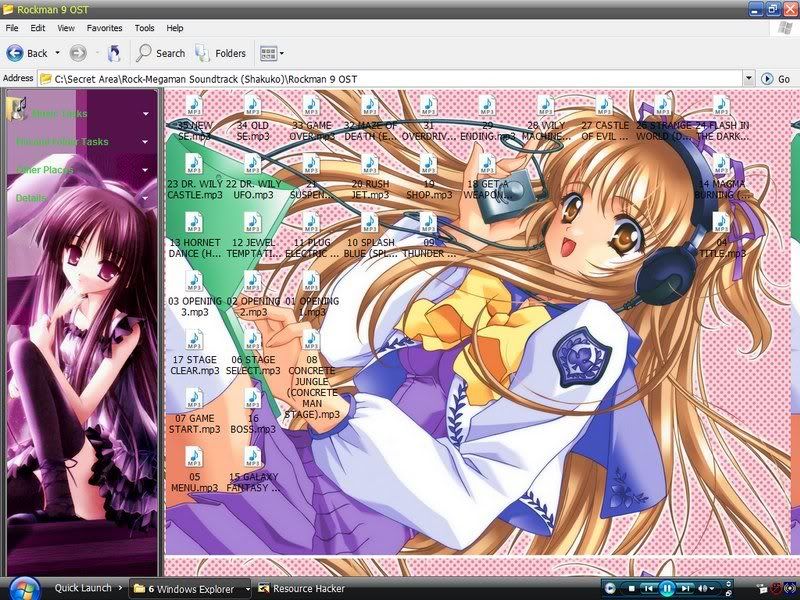800x600 pixels.
Task: Expand the Details panel
Action: 145,198
